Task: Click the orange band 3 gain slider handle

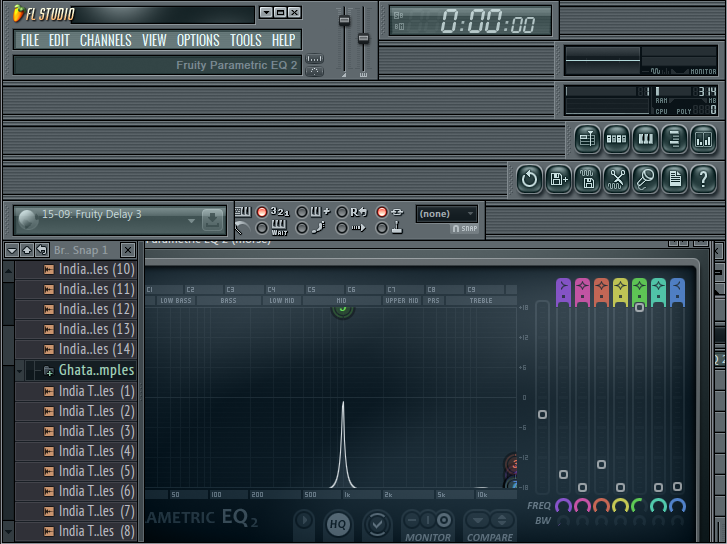Action: pyautogui.click(x=601, y=464)
